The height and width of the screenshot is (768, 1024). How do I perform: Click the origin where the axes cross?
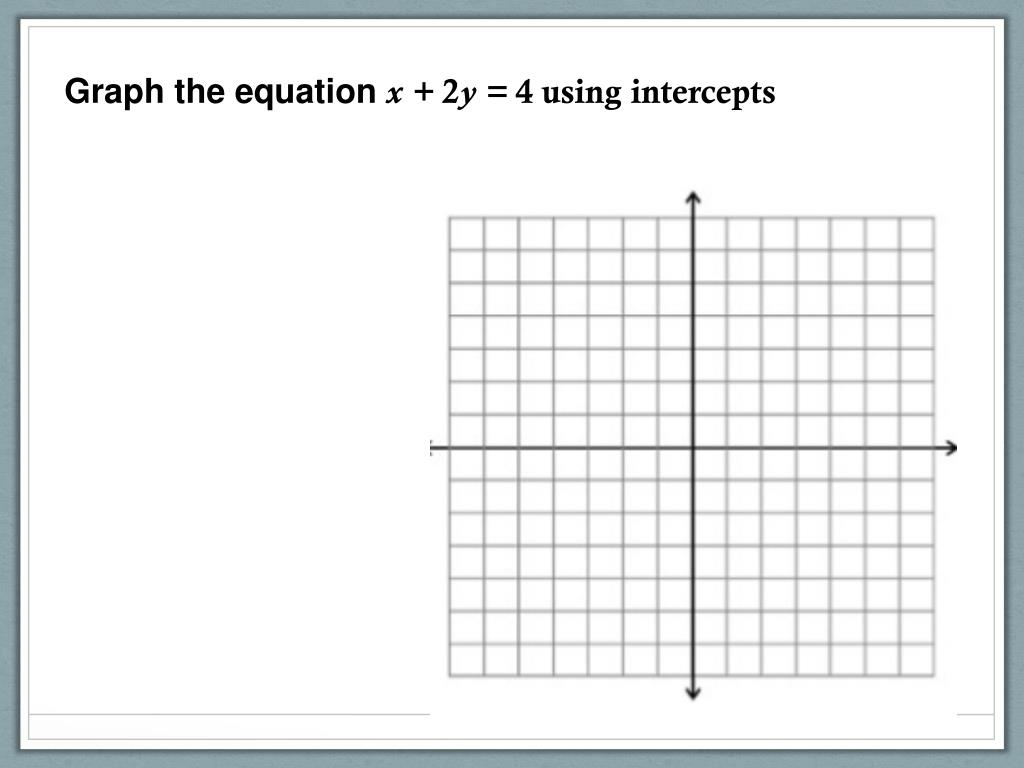[693, 448]
